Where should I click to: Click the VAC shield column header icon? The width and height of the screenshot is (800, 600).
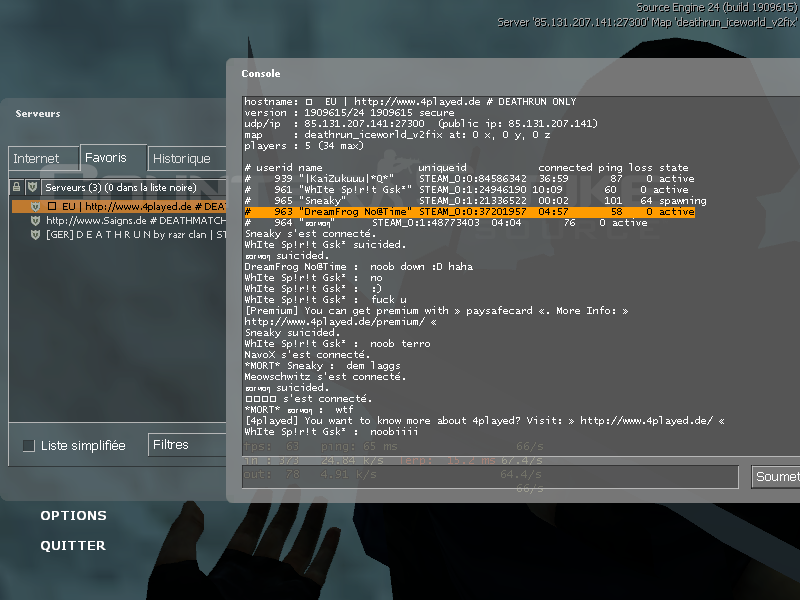(x=32, y=187)
